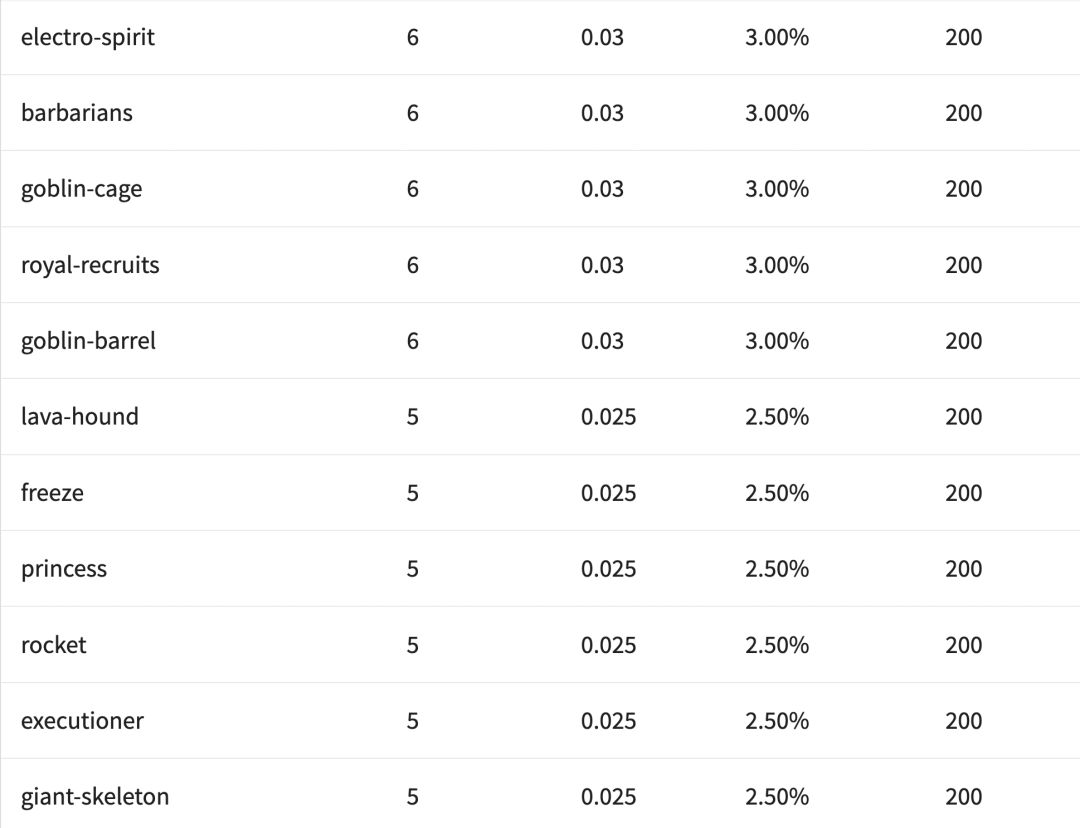Click the rocket card name
Image resolution: width=1080 pixels, height=828 pixels.
(x=54, y=645)
